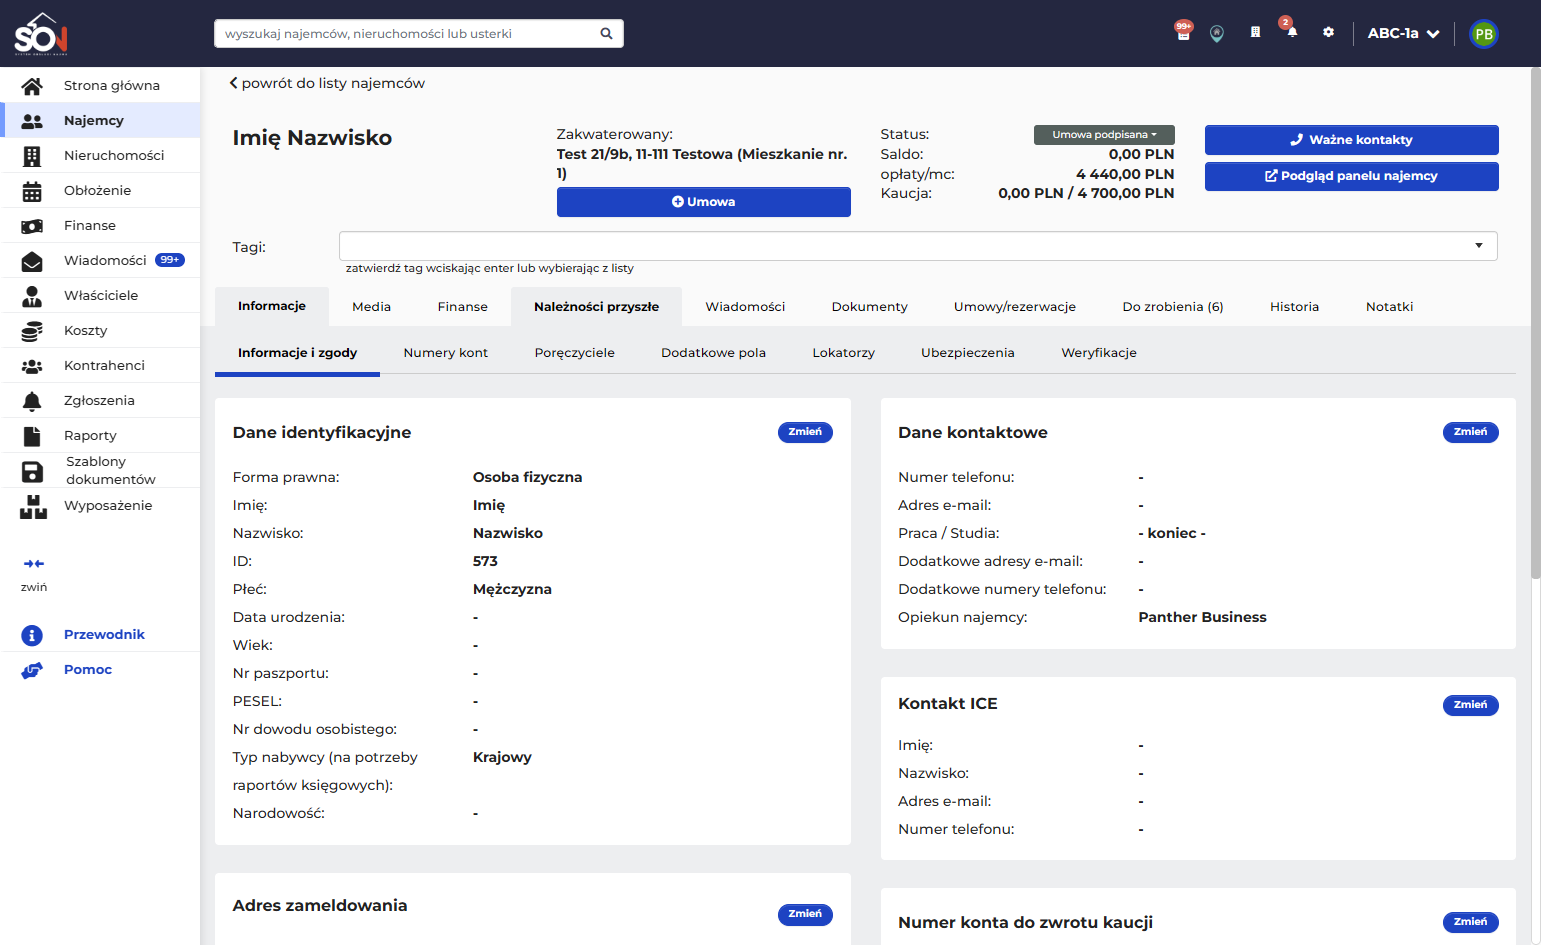
Task: Expand the Tagi dropdown arrow
Action: click(1478, 246)
